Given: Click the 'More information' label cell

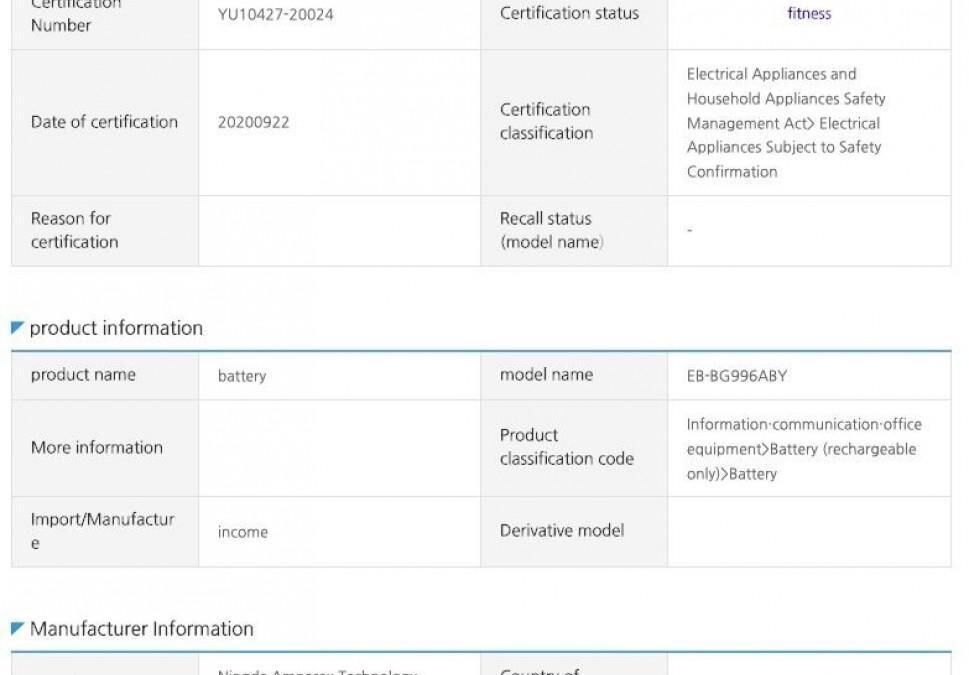Looking at the screenshot, I should coord(96,447).
